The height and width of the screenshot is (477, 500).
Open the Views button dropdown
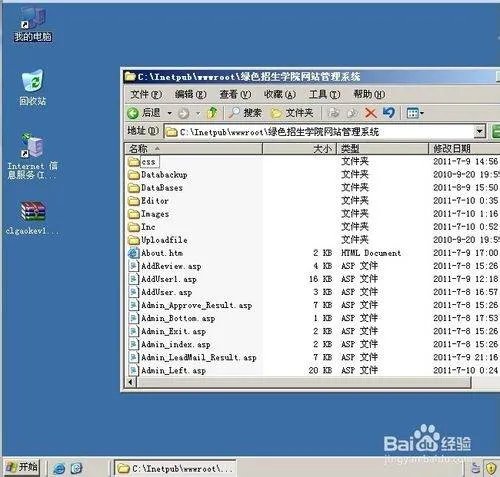(415, 113)
